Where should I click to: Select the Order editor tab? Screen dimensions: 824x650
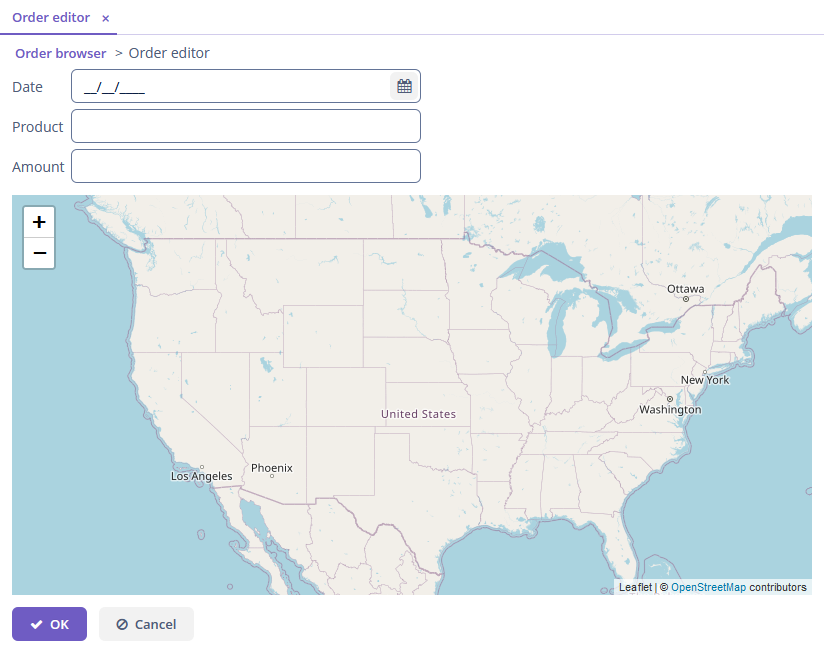(x=51, y=17)
